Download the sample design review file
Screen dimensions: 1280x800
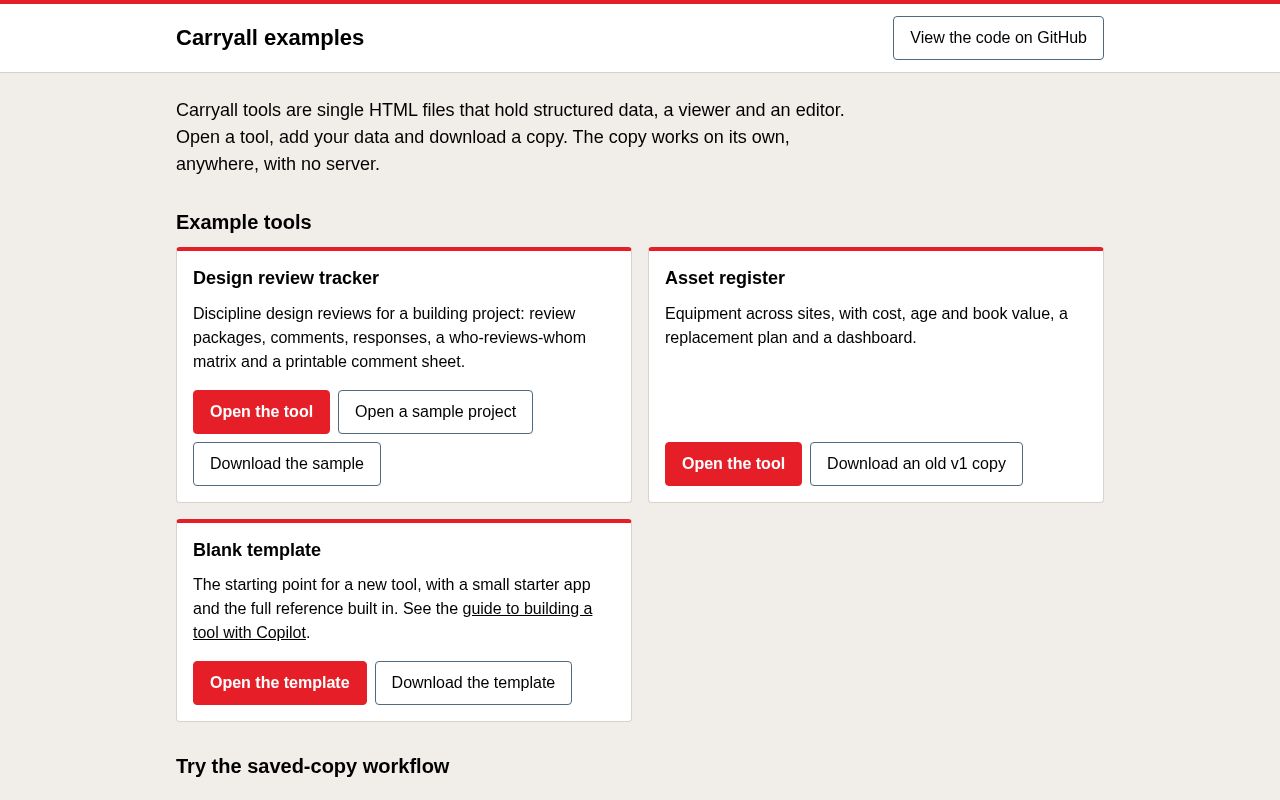click(x=287, y=464)
